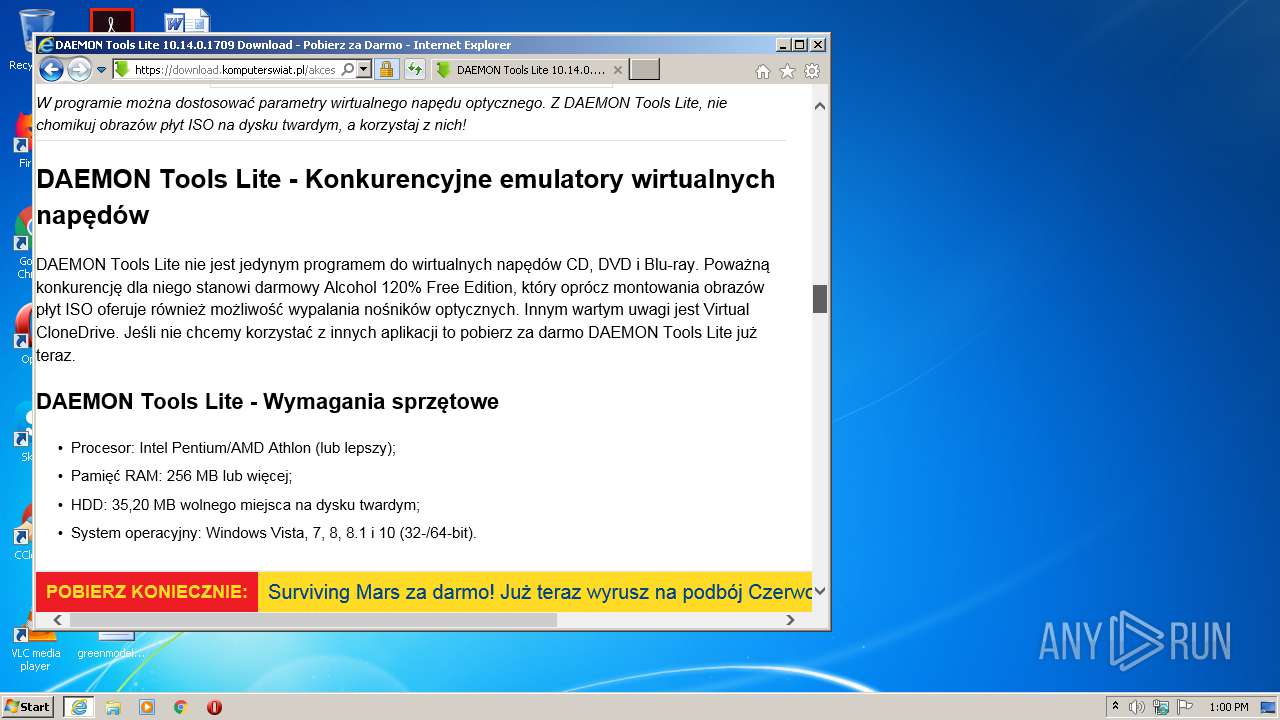Click the vertical scroll up arrow
1280x720 pixels.
click(820, 105)
